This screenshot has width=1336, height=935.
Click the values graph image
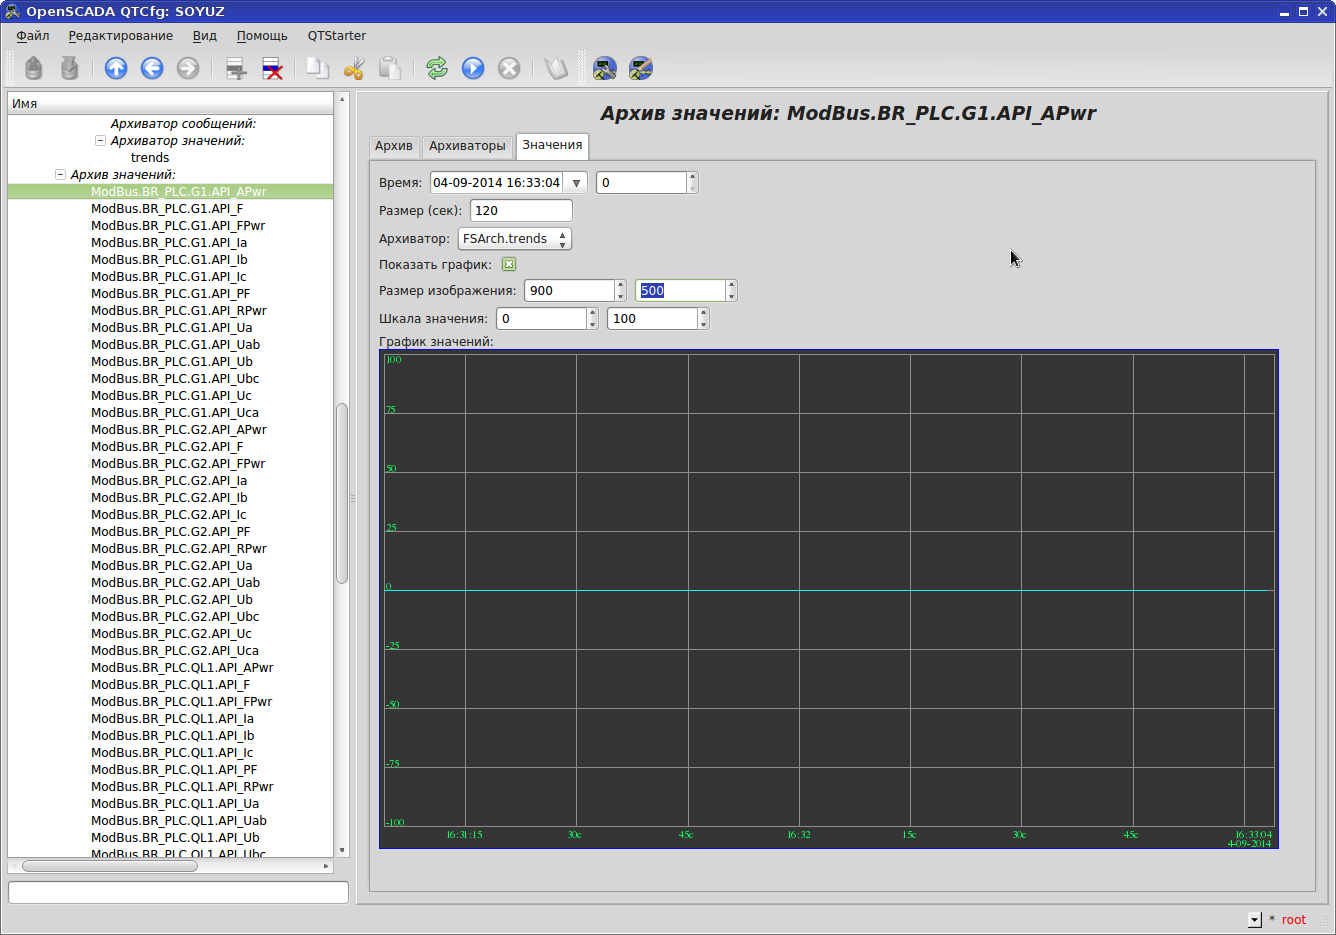pos(829,599)
